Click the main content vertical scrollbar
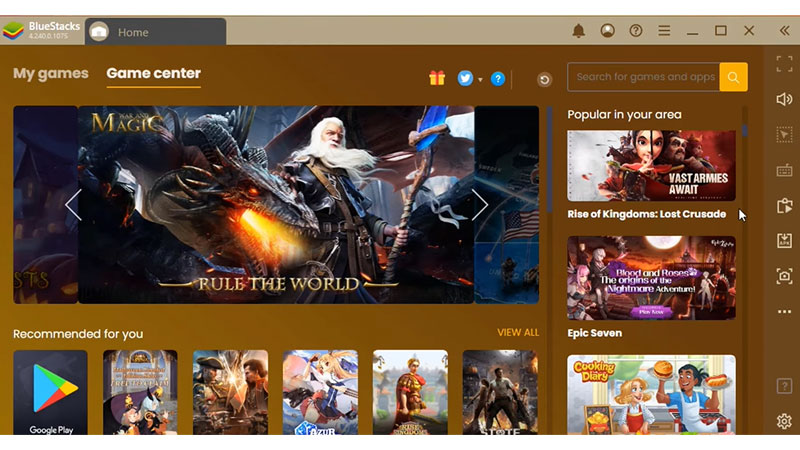800x450 pixels. (549, 159)
